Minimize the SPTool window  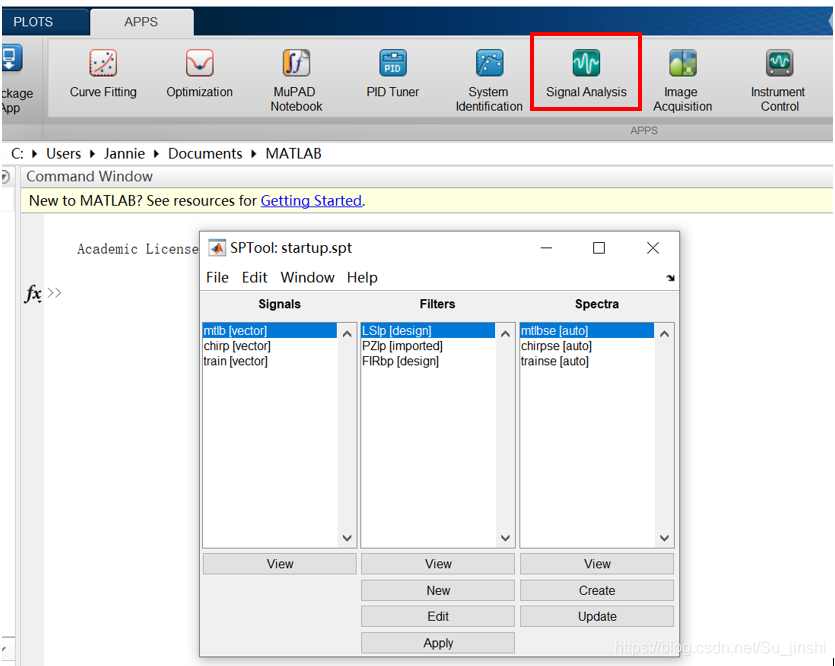[546, 248]
